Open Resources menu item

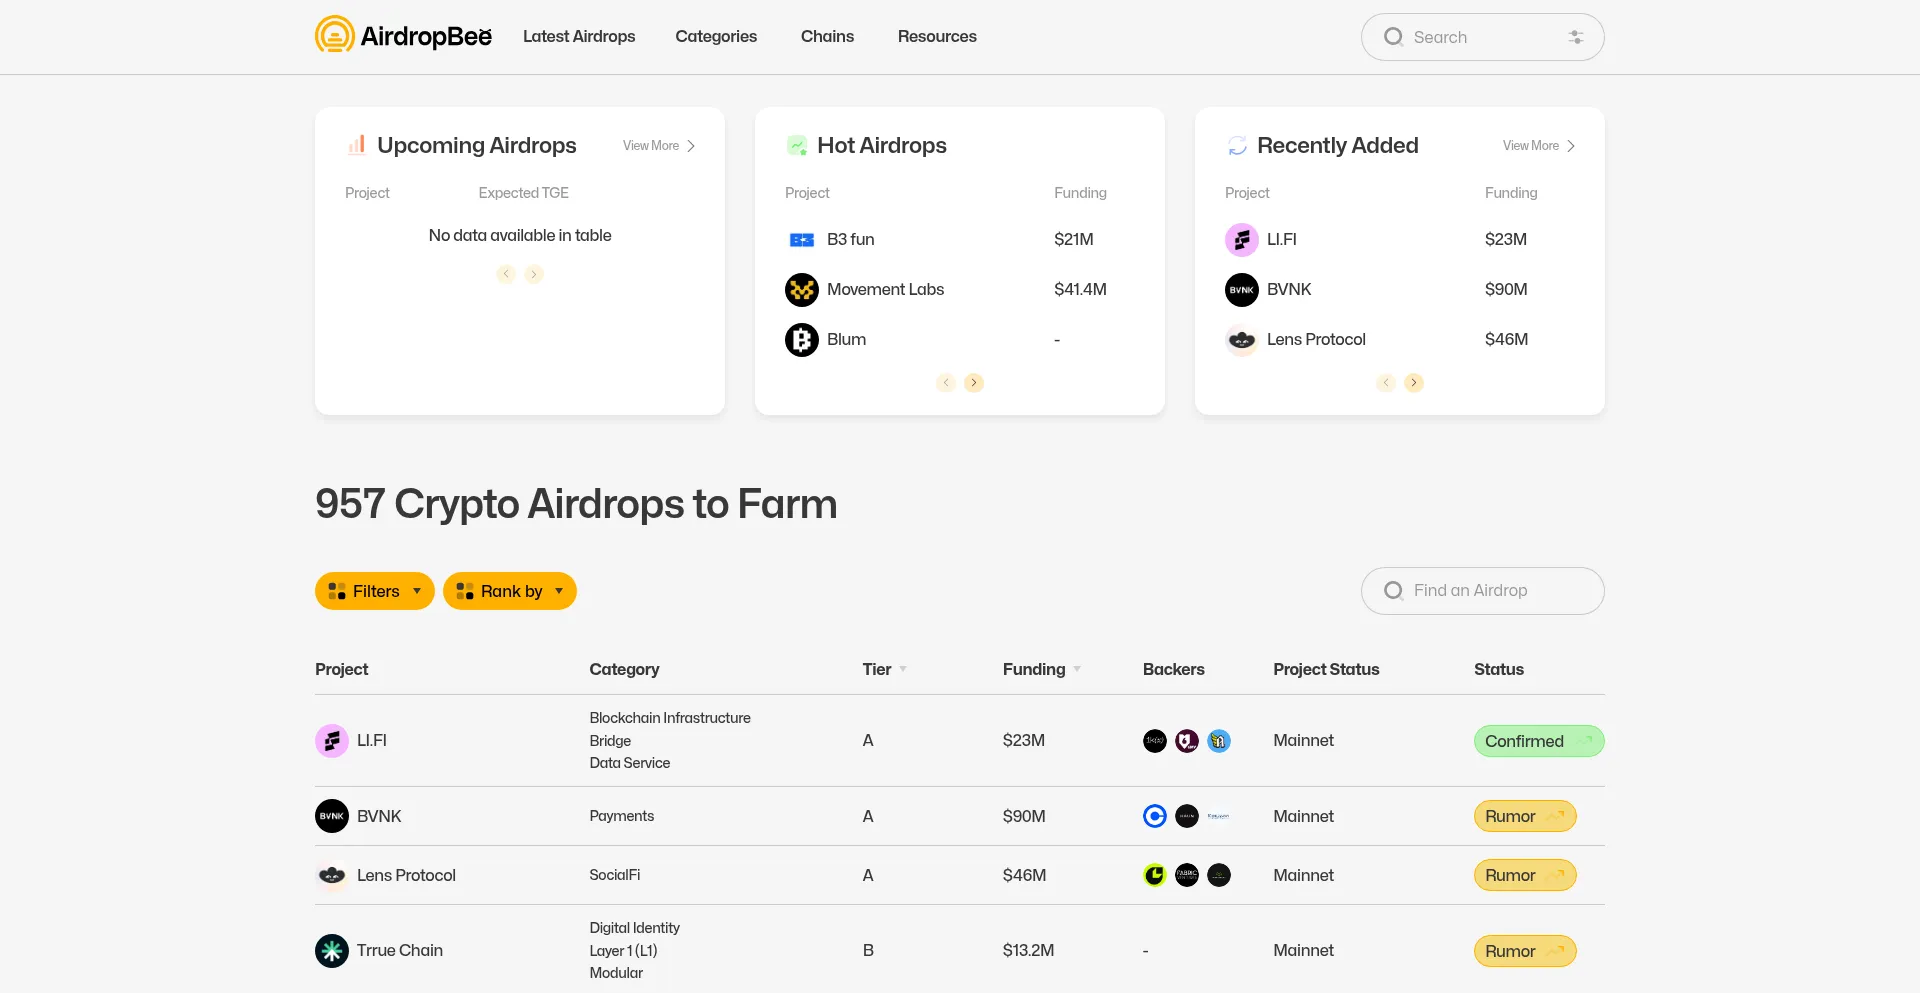937,36
